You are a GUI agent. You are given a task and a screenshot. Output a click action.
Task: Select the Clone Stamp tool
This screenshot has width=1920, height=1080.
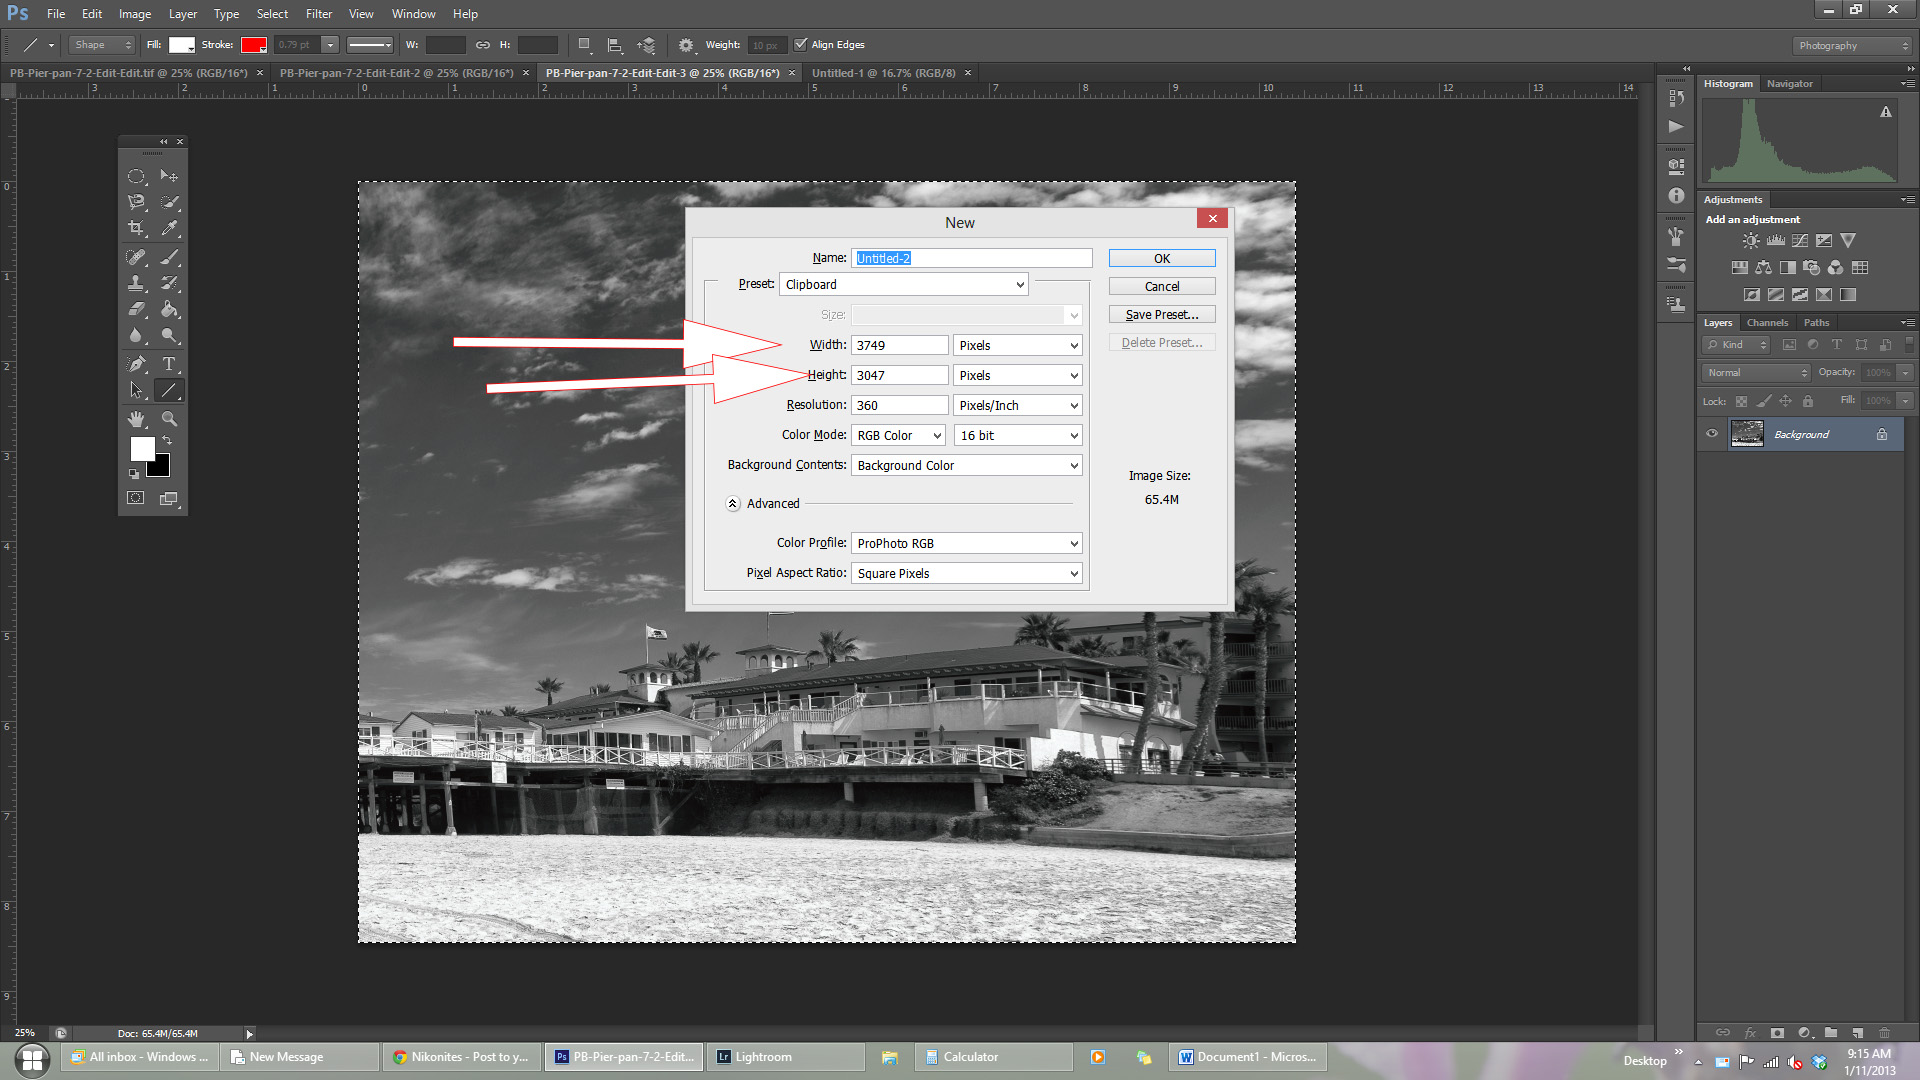pyautogui.click(x=136, y=283)
